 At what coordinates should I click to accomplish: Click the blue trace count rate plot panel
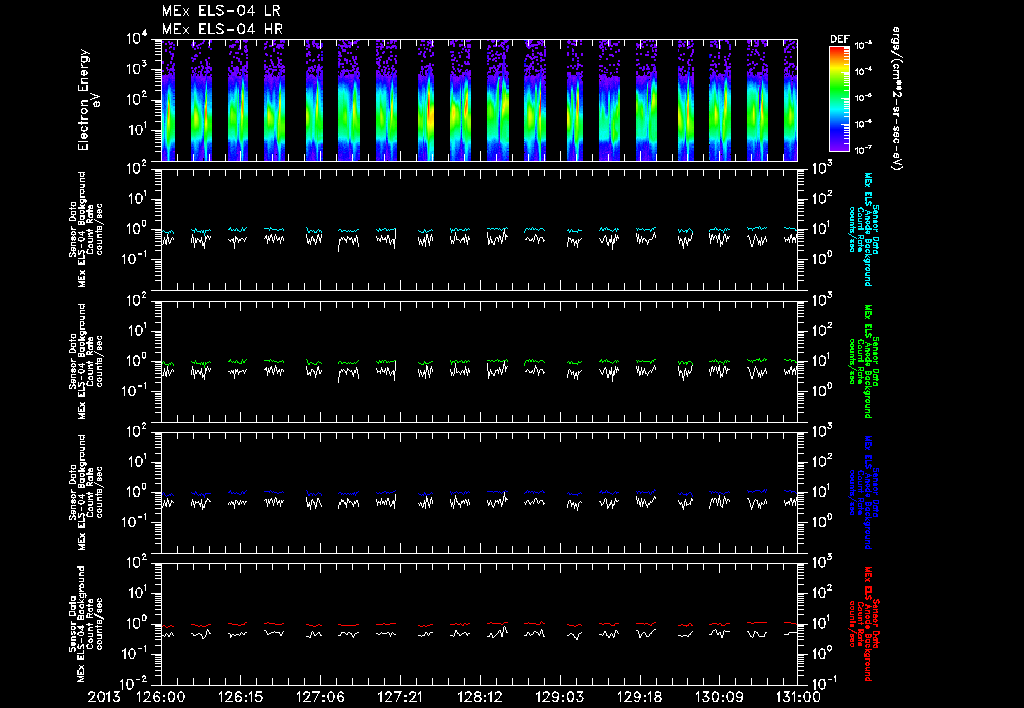pos(479,492)
